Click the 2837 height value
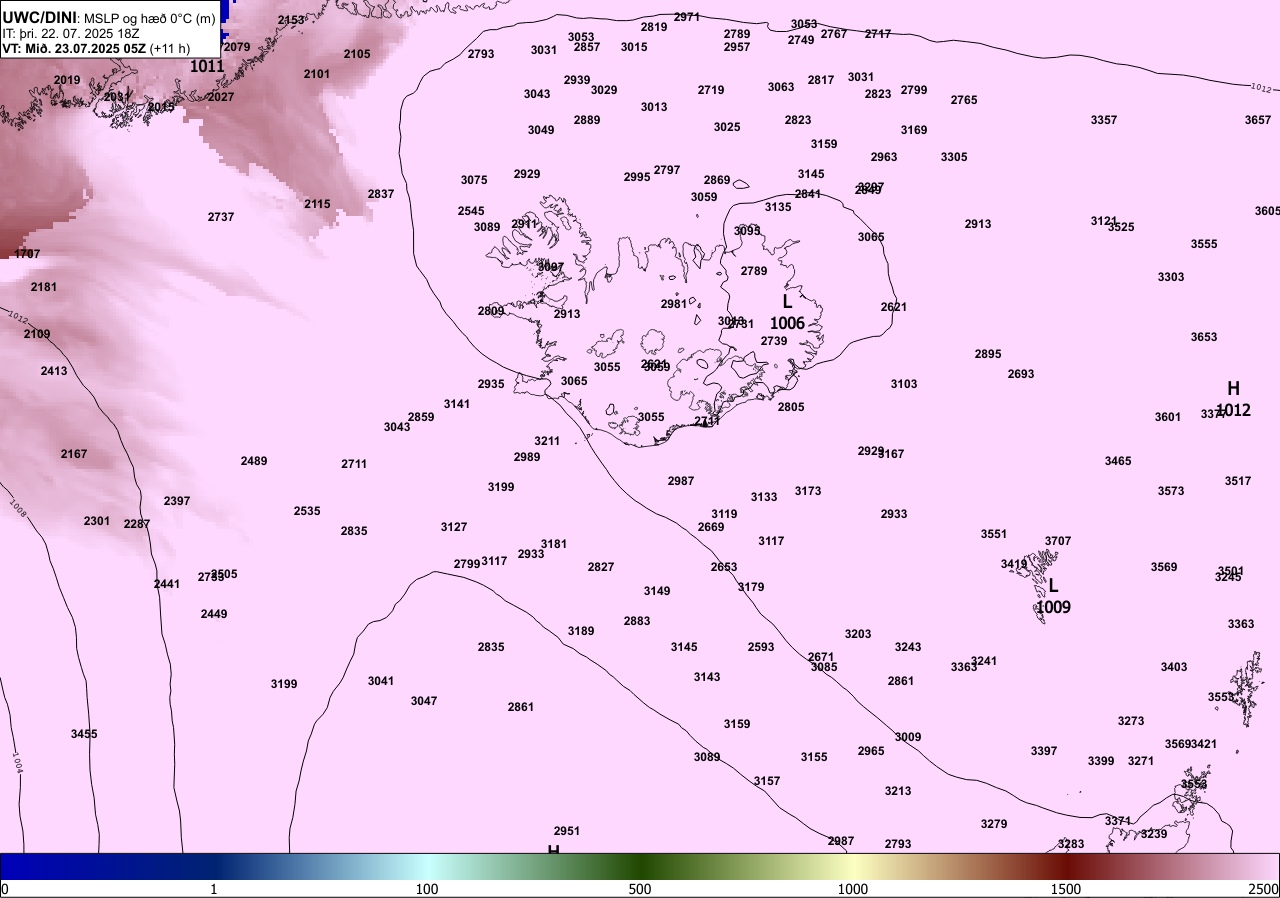1280x898 pixels. (381, 194)
